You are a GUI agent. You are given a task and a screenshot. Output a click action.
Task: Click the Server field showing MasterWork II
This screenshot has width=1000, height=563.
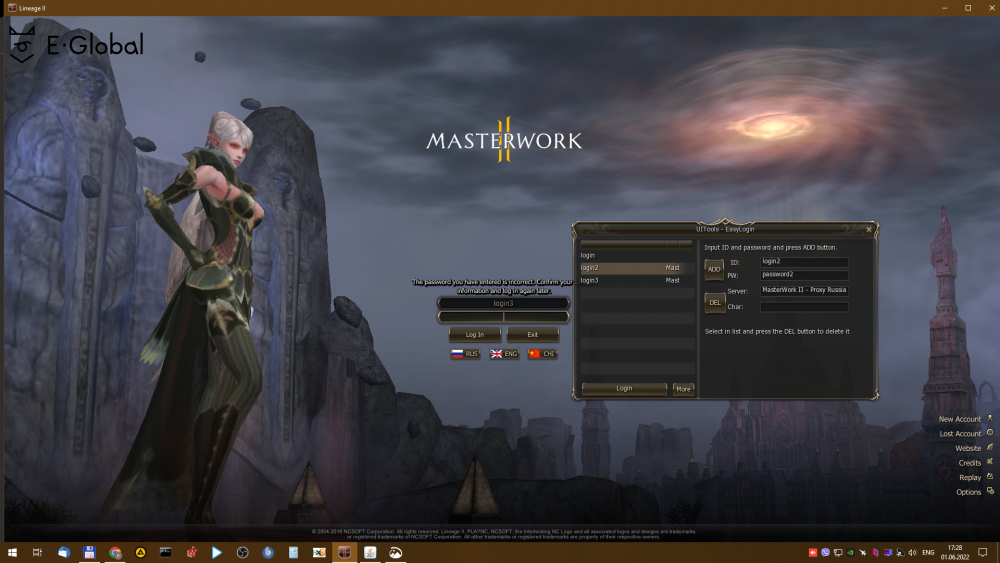pos(804,290)
